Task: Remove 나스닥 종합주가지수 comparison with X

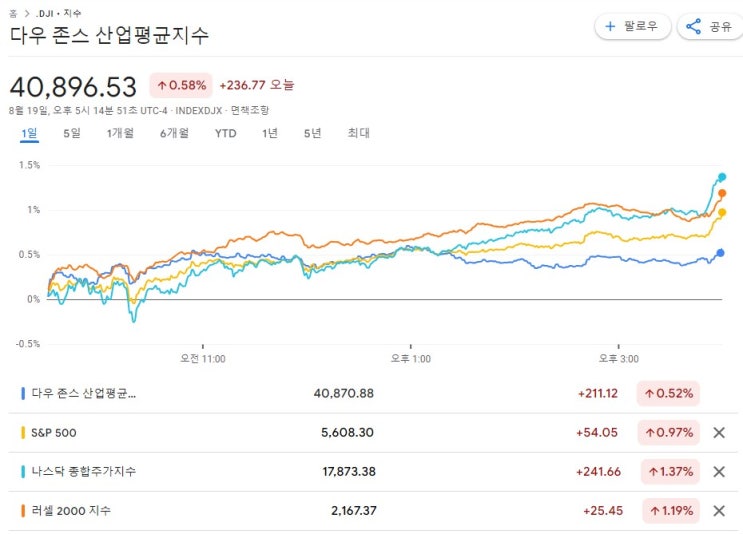Action: (718, 471)
